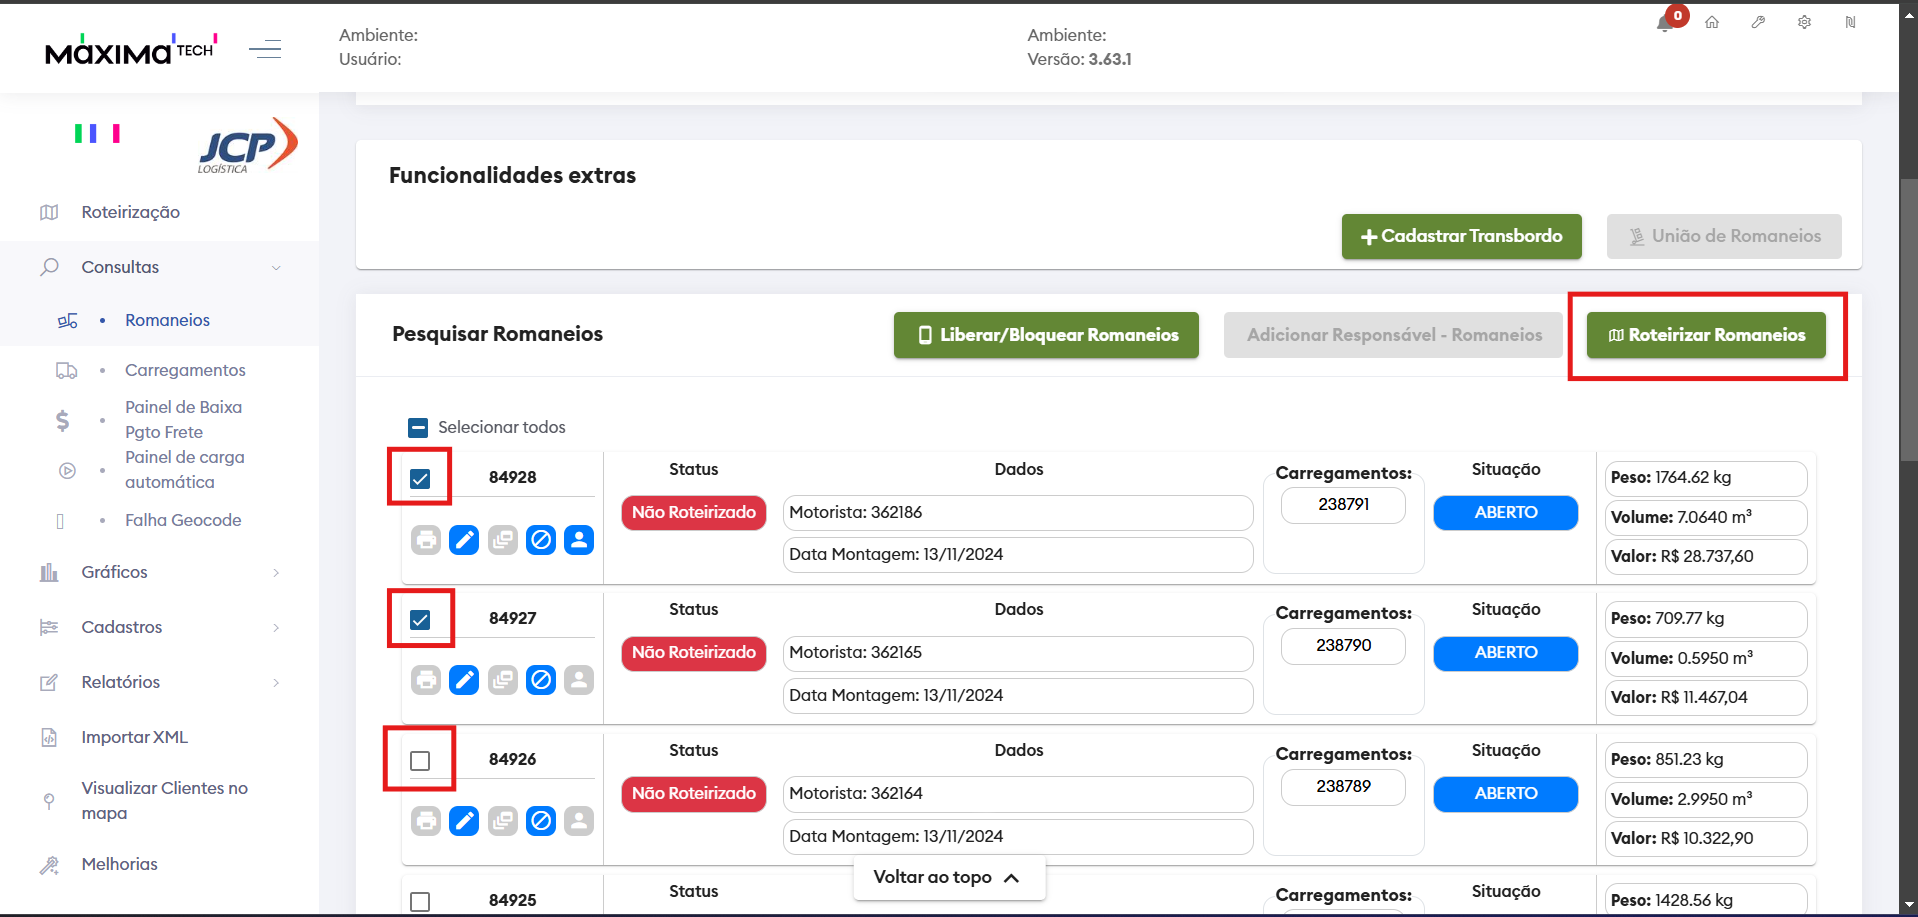Click blue edit pencil for romaneio 84928

coord(464,540)
